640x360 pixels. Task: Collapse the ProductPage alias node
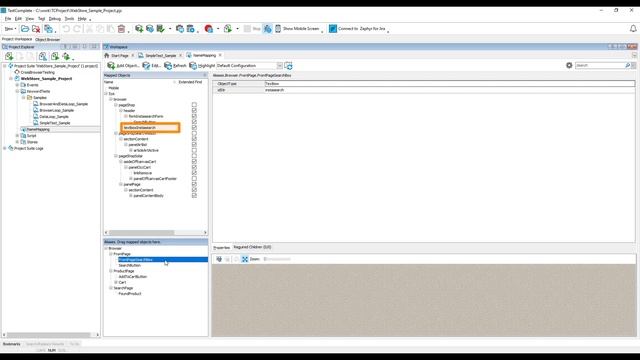tap(111, 271)
